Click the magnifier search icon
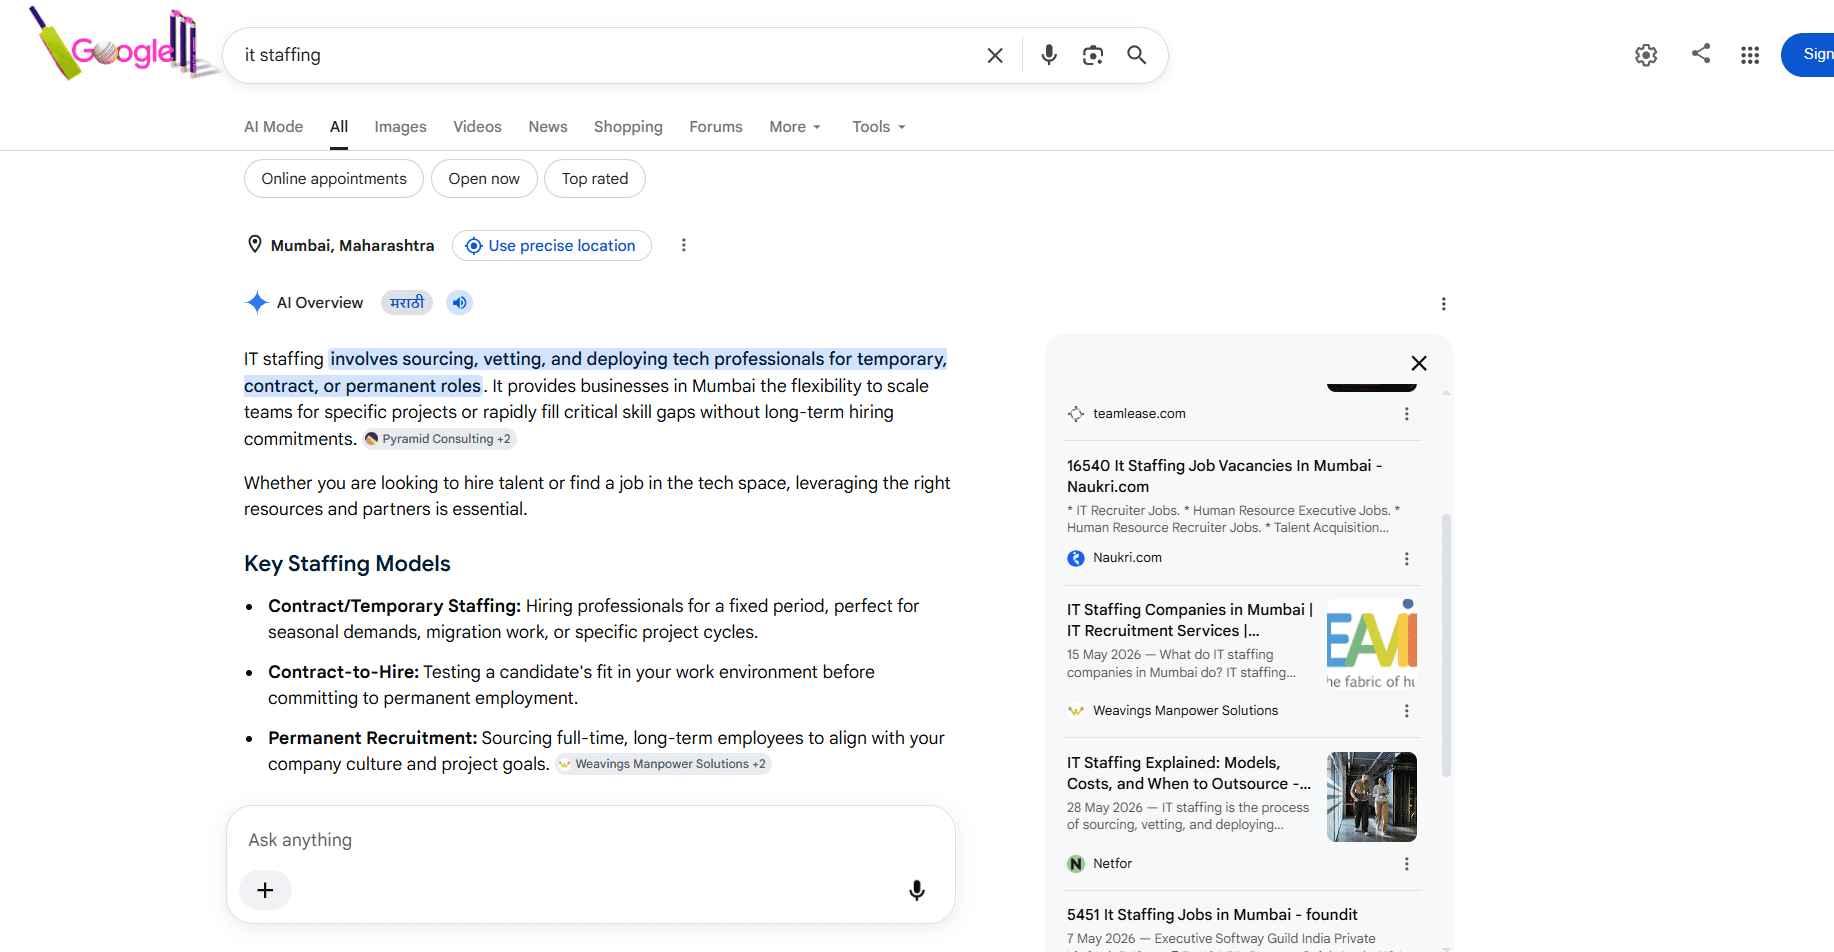 (1137, 55)
